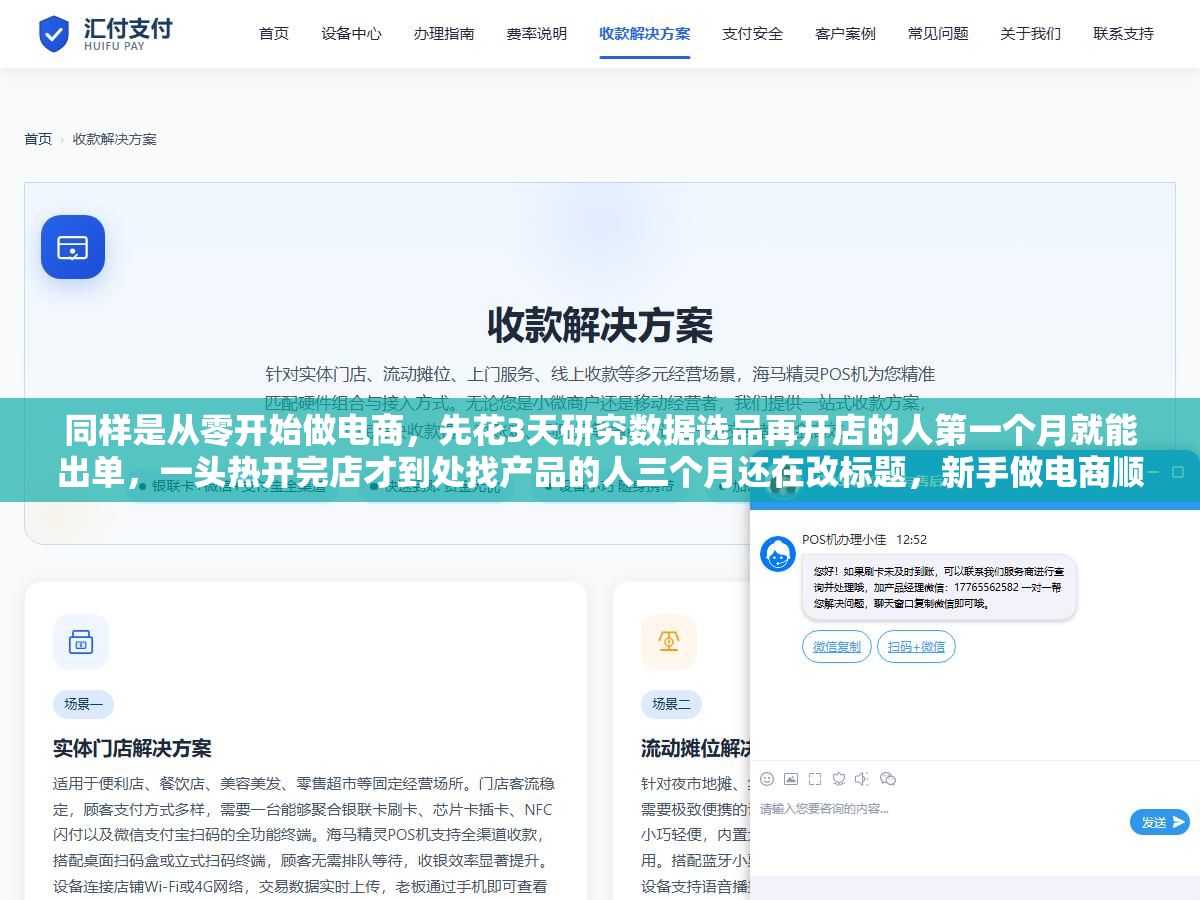
Task: Open the 首页 nav menu item
Action: point(274,33)
